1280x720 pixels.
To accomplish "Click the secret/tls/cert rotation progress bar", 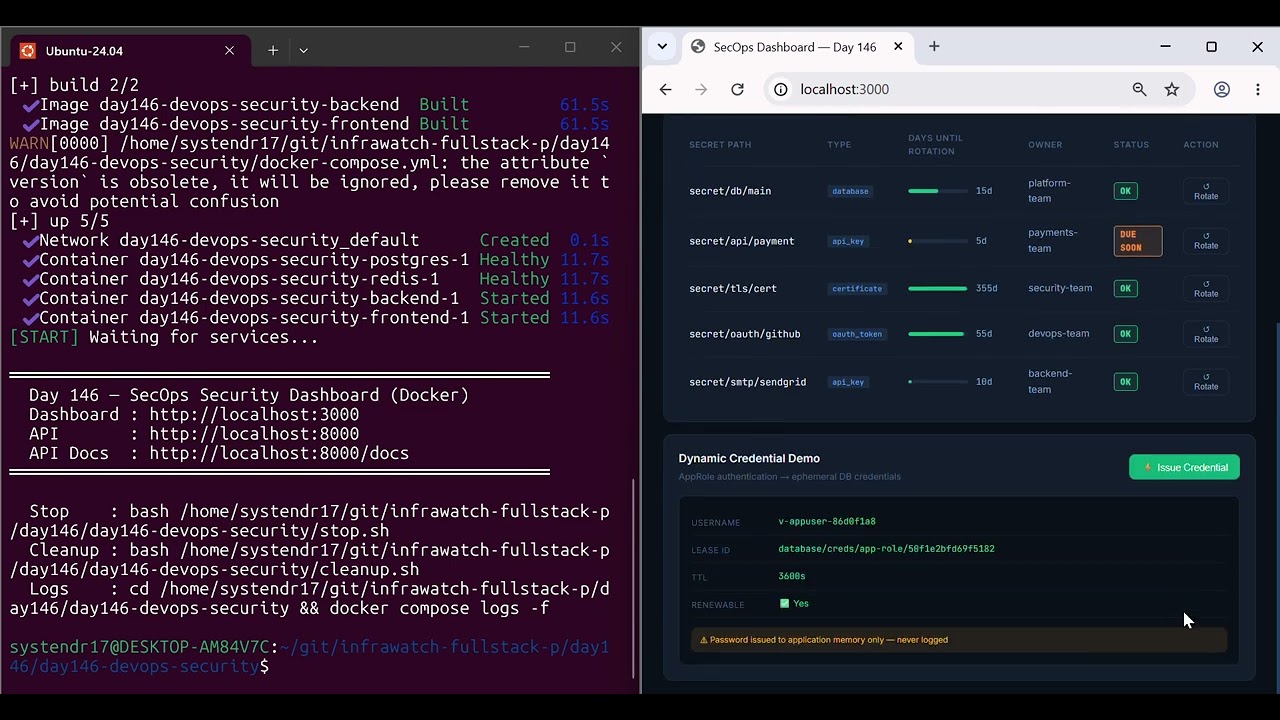I will 937,289.
